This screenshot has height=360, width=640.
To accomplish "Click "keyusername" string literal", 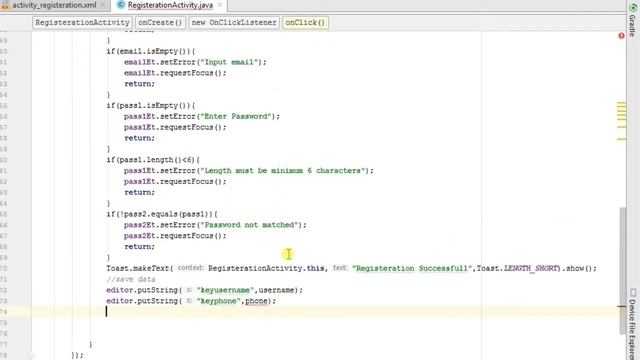I will (x=225, y=290).
